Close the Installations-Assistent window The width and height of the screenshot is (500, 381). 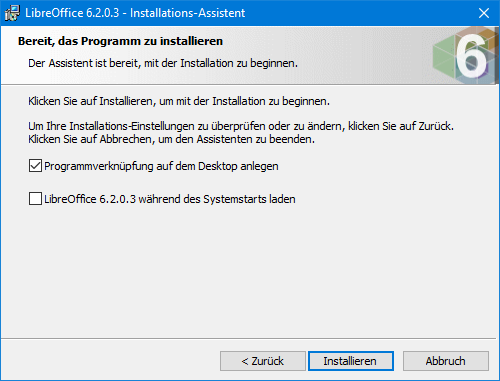tap(484, 13)
